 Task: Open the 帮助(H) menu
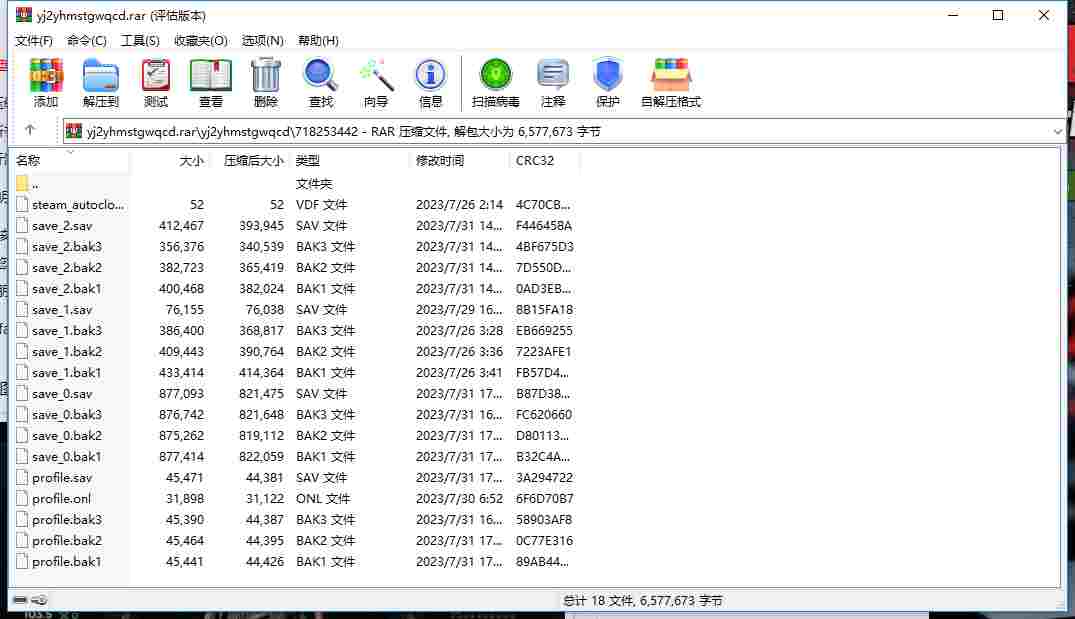pos(318,40)
